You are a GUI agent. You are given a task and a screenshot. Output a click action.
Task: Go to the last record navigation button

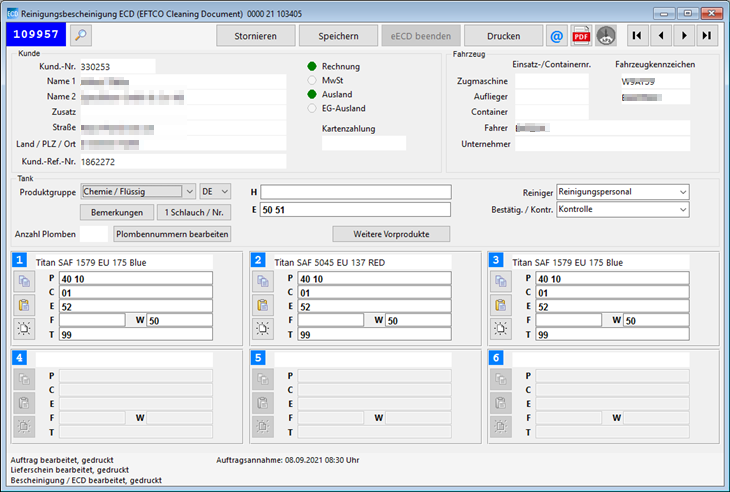[708, 36]
